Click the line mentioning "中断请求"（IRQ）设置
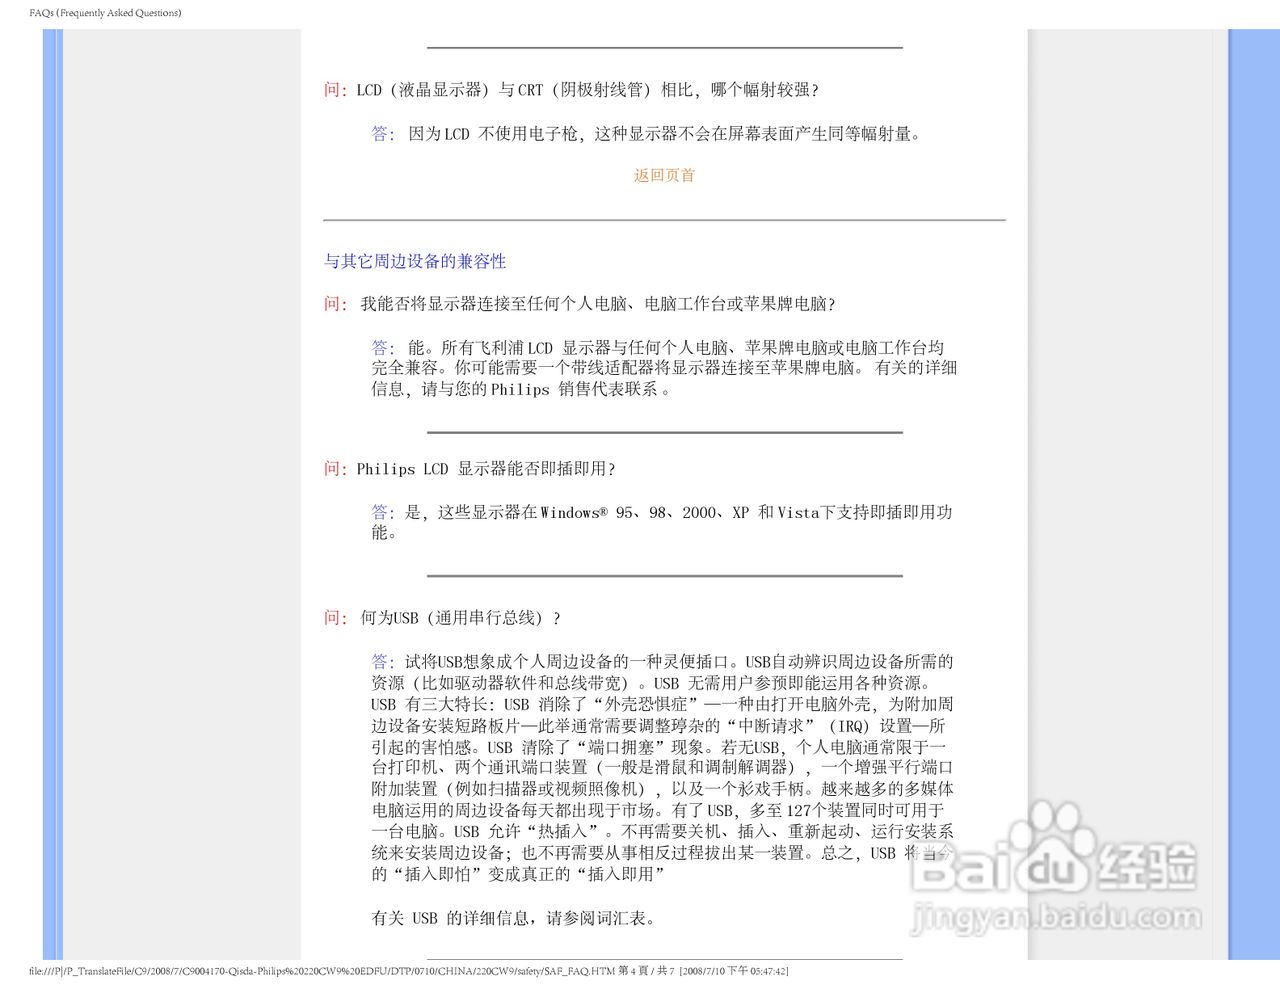 [x=658, y=726]
